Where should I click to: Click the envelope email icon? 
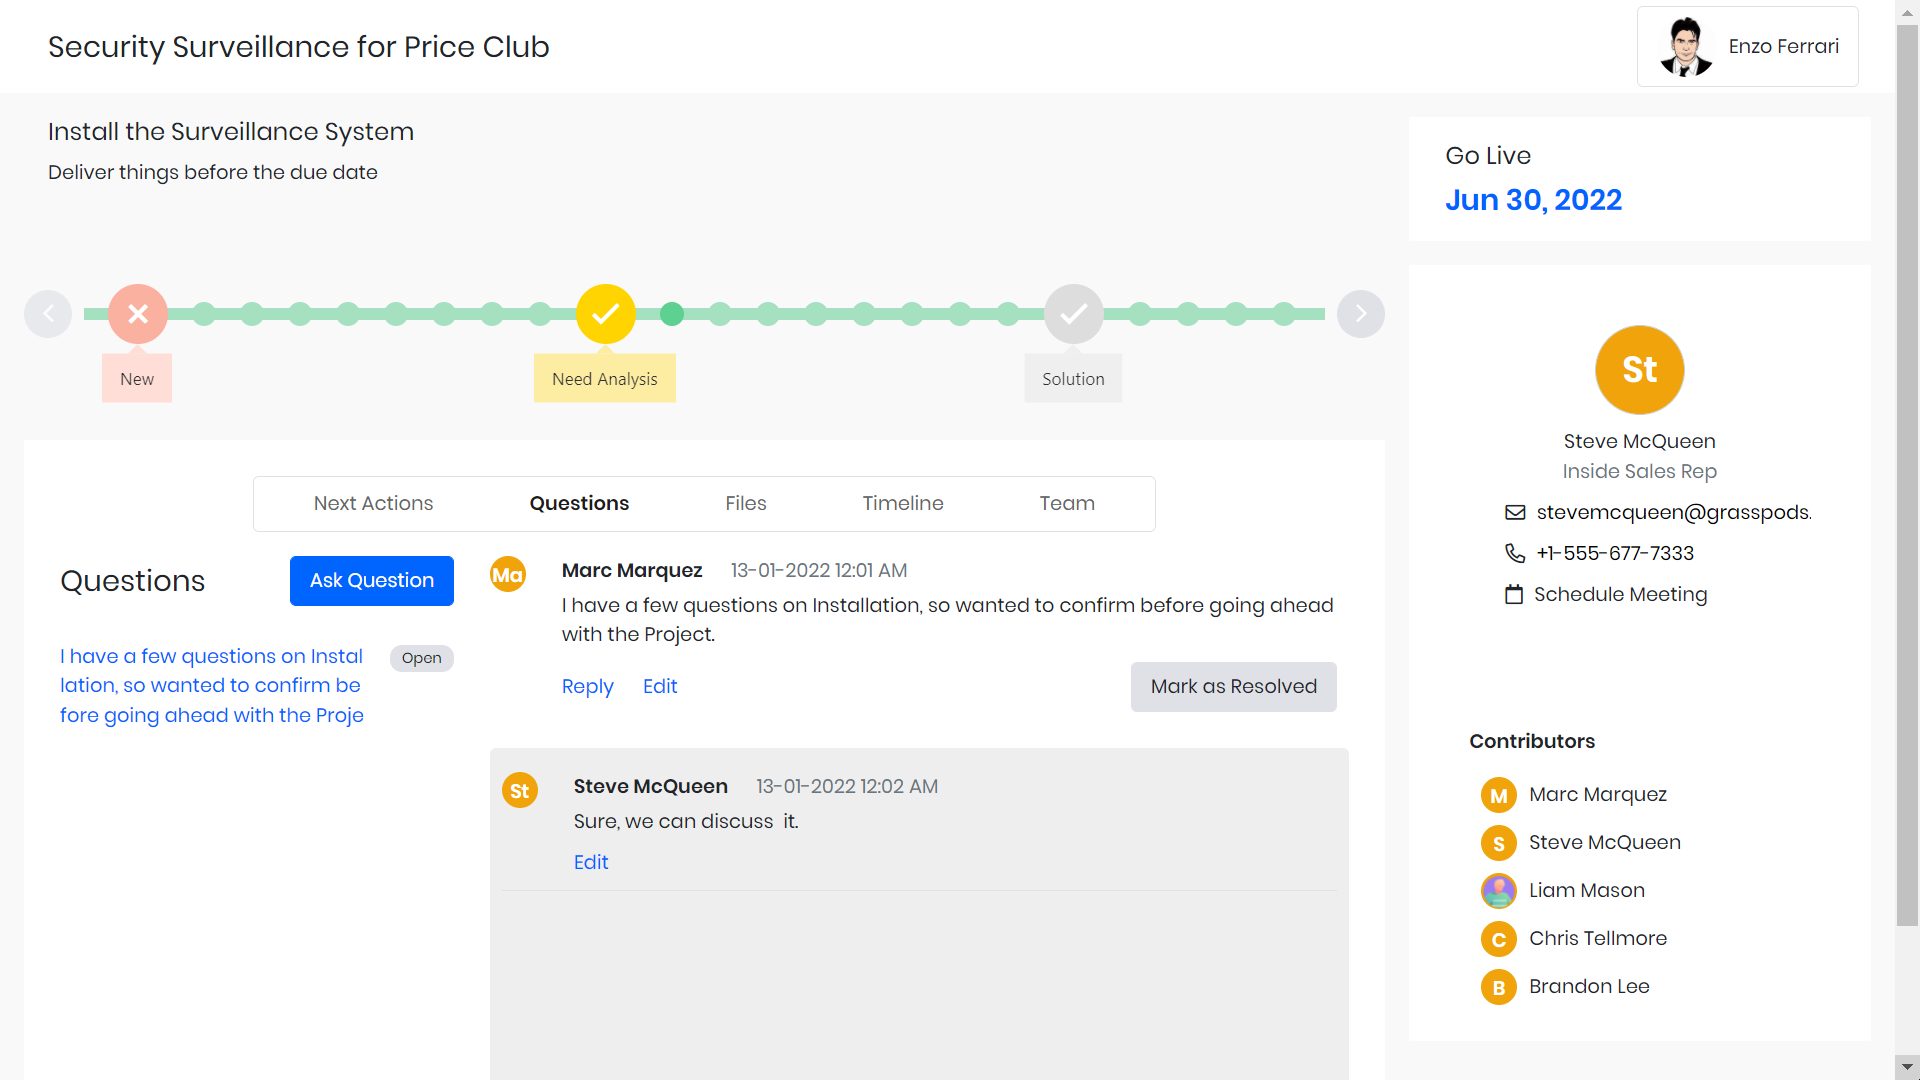[x=1515, y=513]
